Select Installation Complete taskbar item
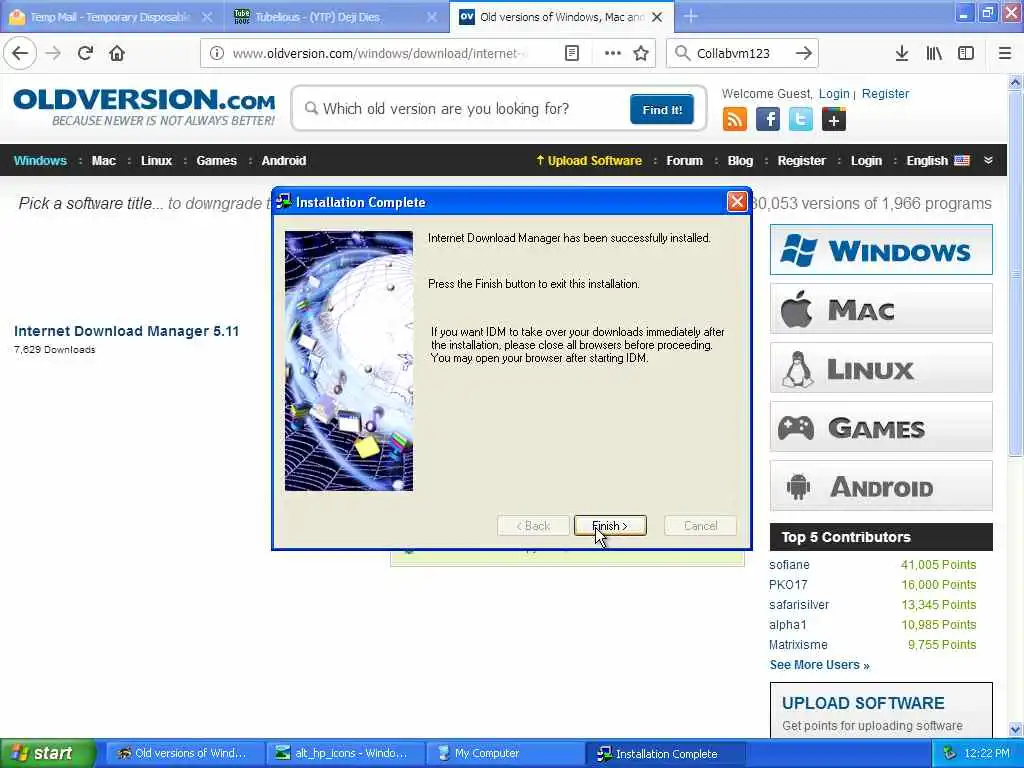1024x768 pixels. (x=665, y=753)
